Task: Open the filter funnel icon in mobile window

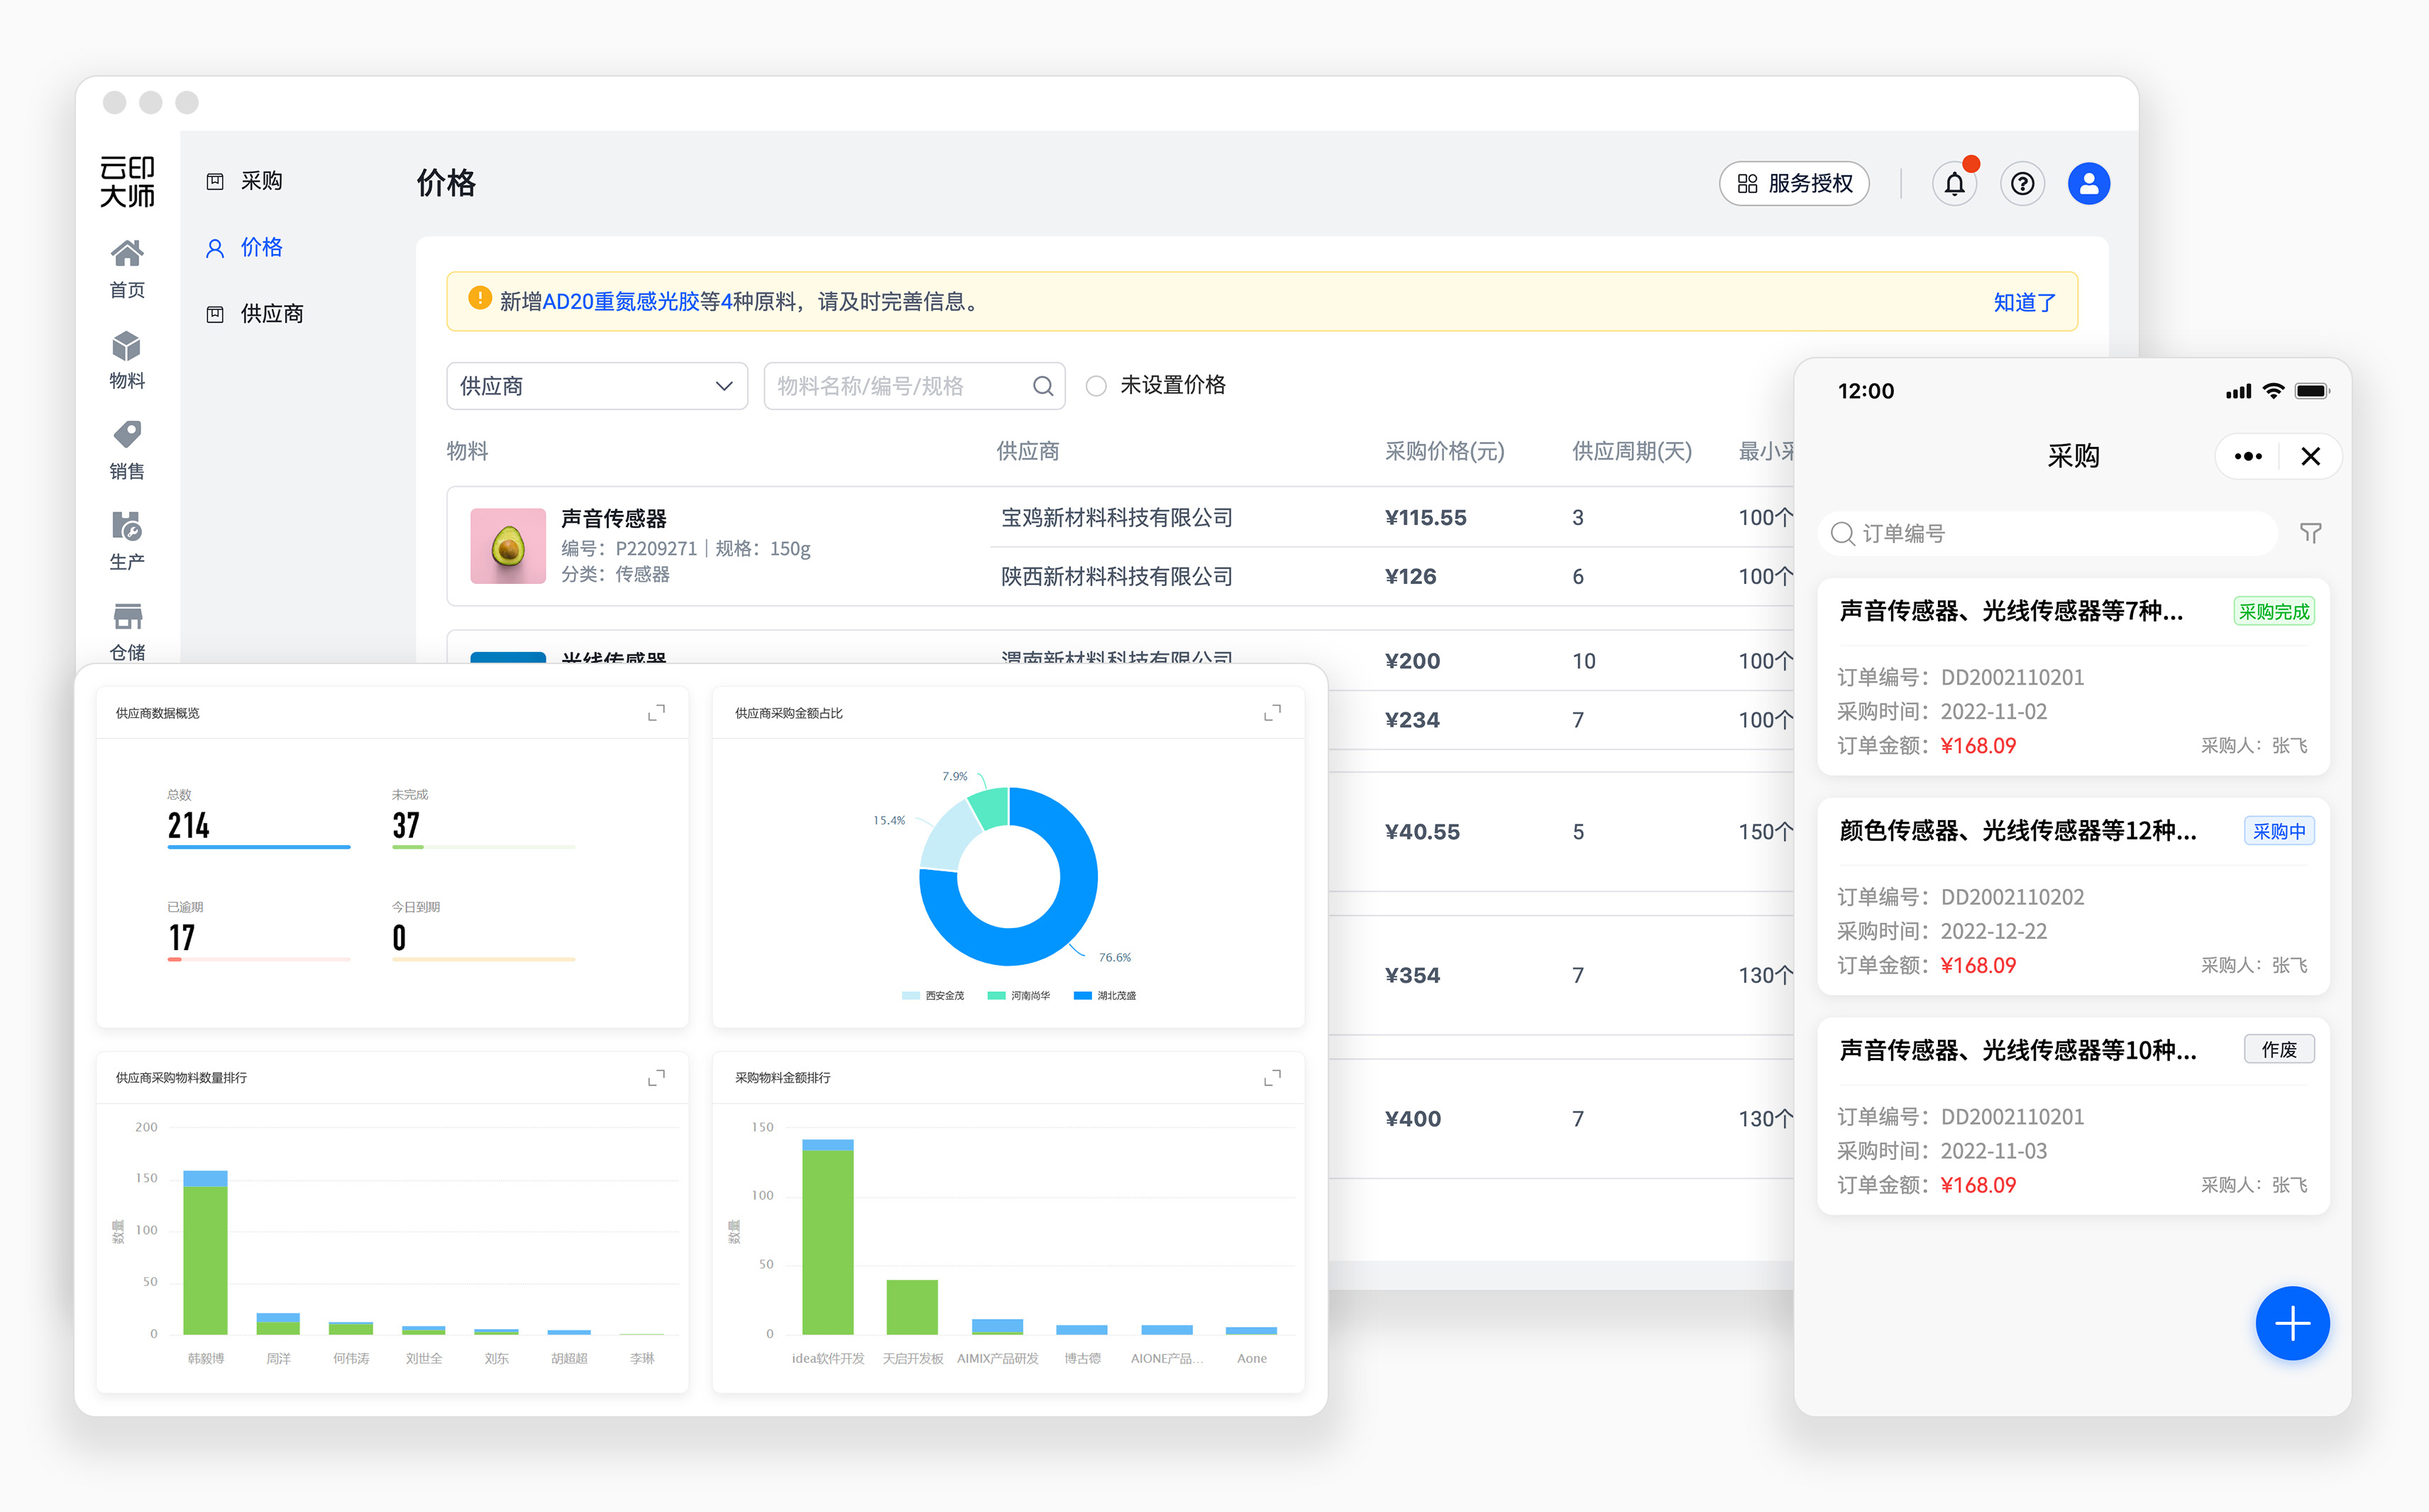Action: click(x=2311, y=533)
